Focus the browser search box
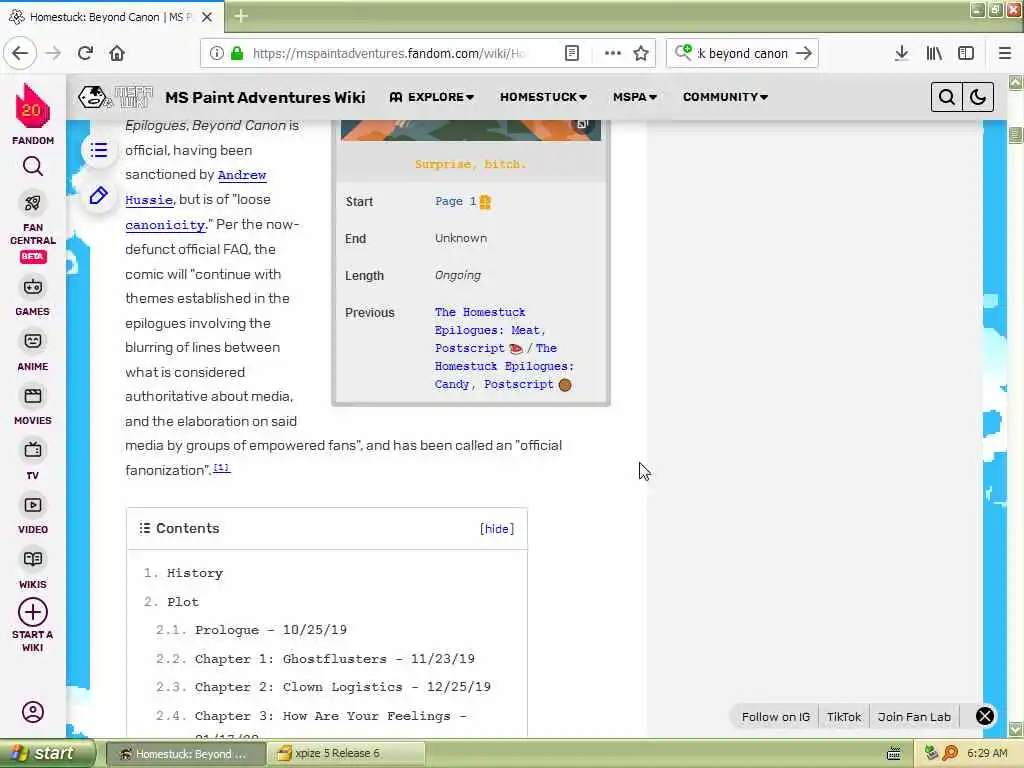The width and height of the screenshot is (1024, 768). (743, 53)
